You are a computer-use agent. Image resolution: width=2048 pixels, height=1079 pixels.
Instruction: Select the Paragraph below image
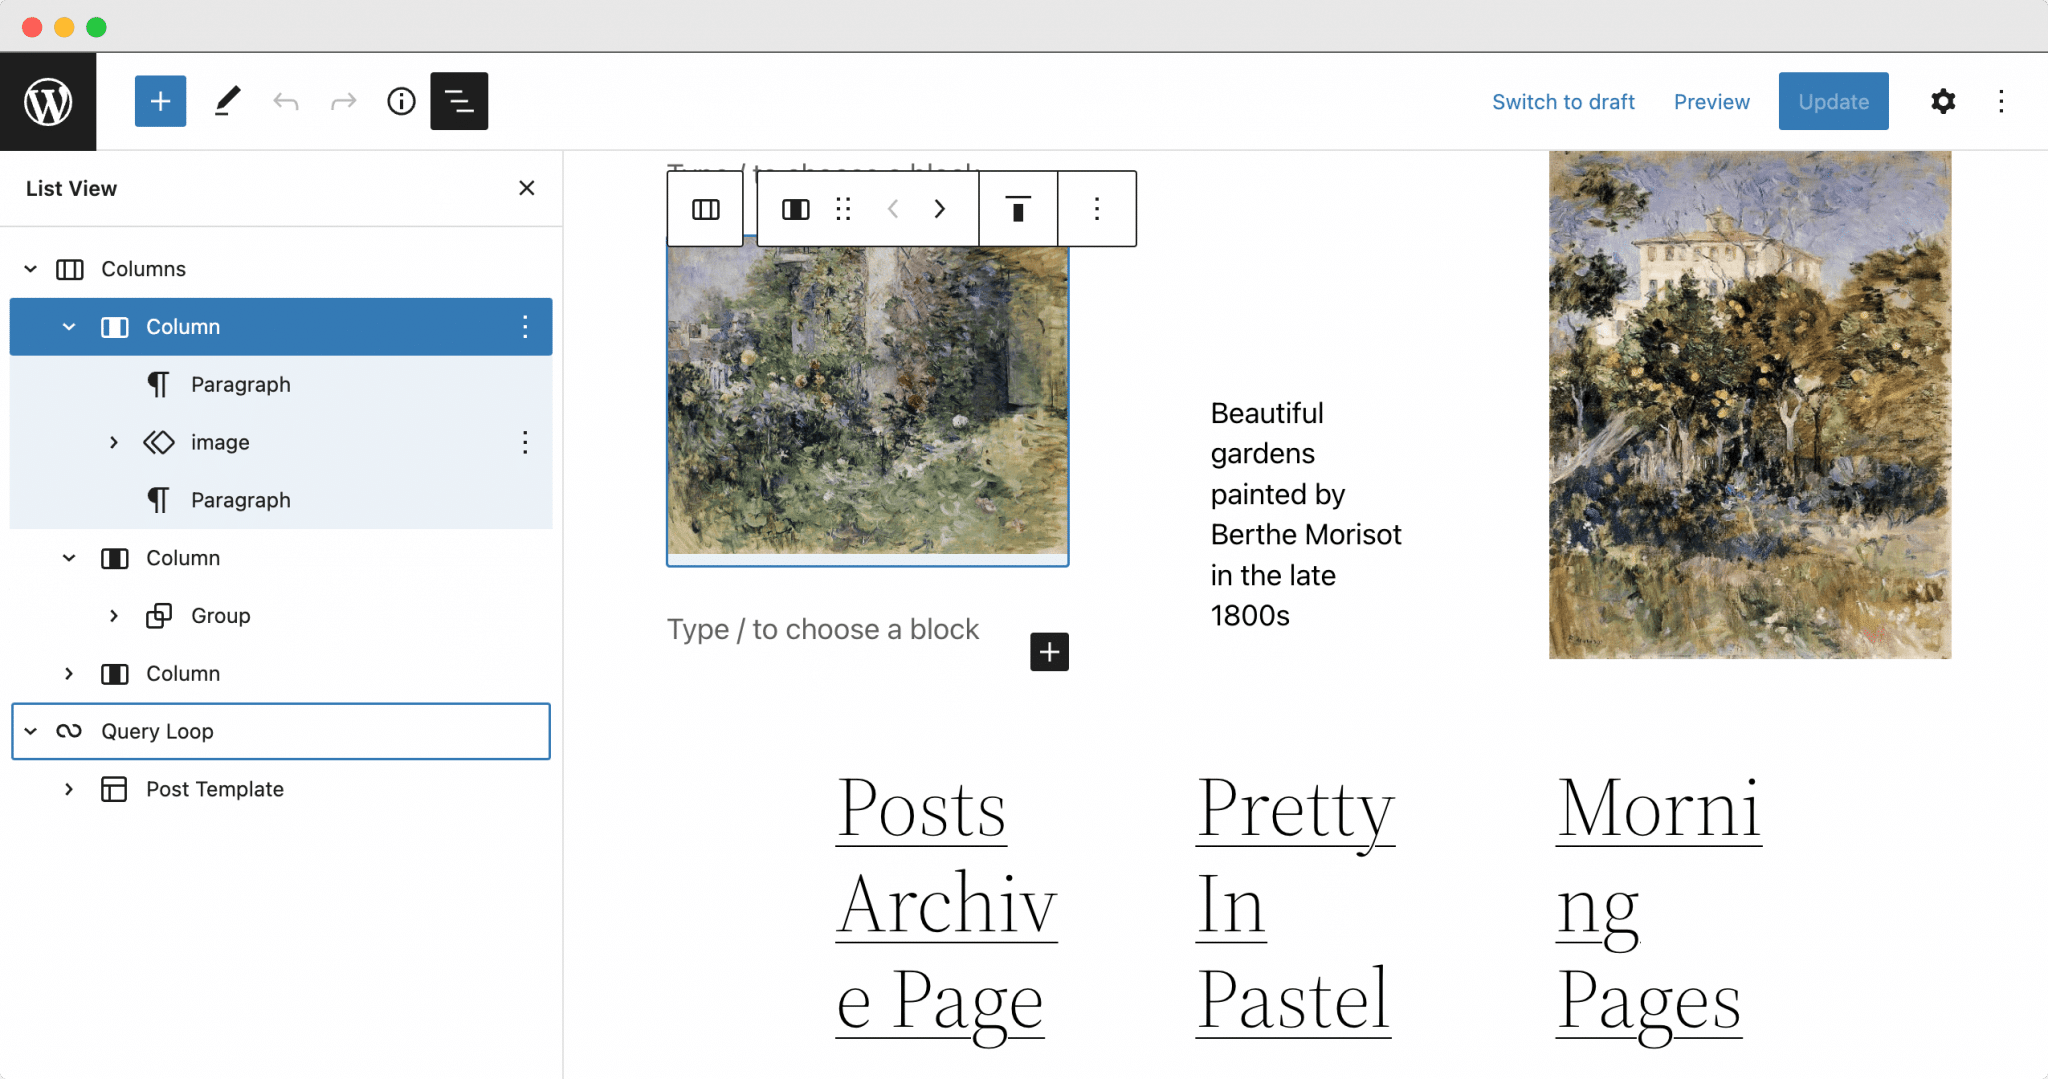[281, 500]
